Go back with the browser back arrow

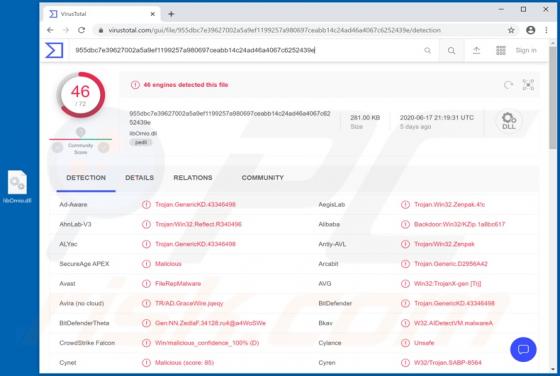tap(50, 30)
